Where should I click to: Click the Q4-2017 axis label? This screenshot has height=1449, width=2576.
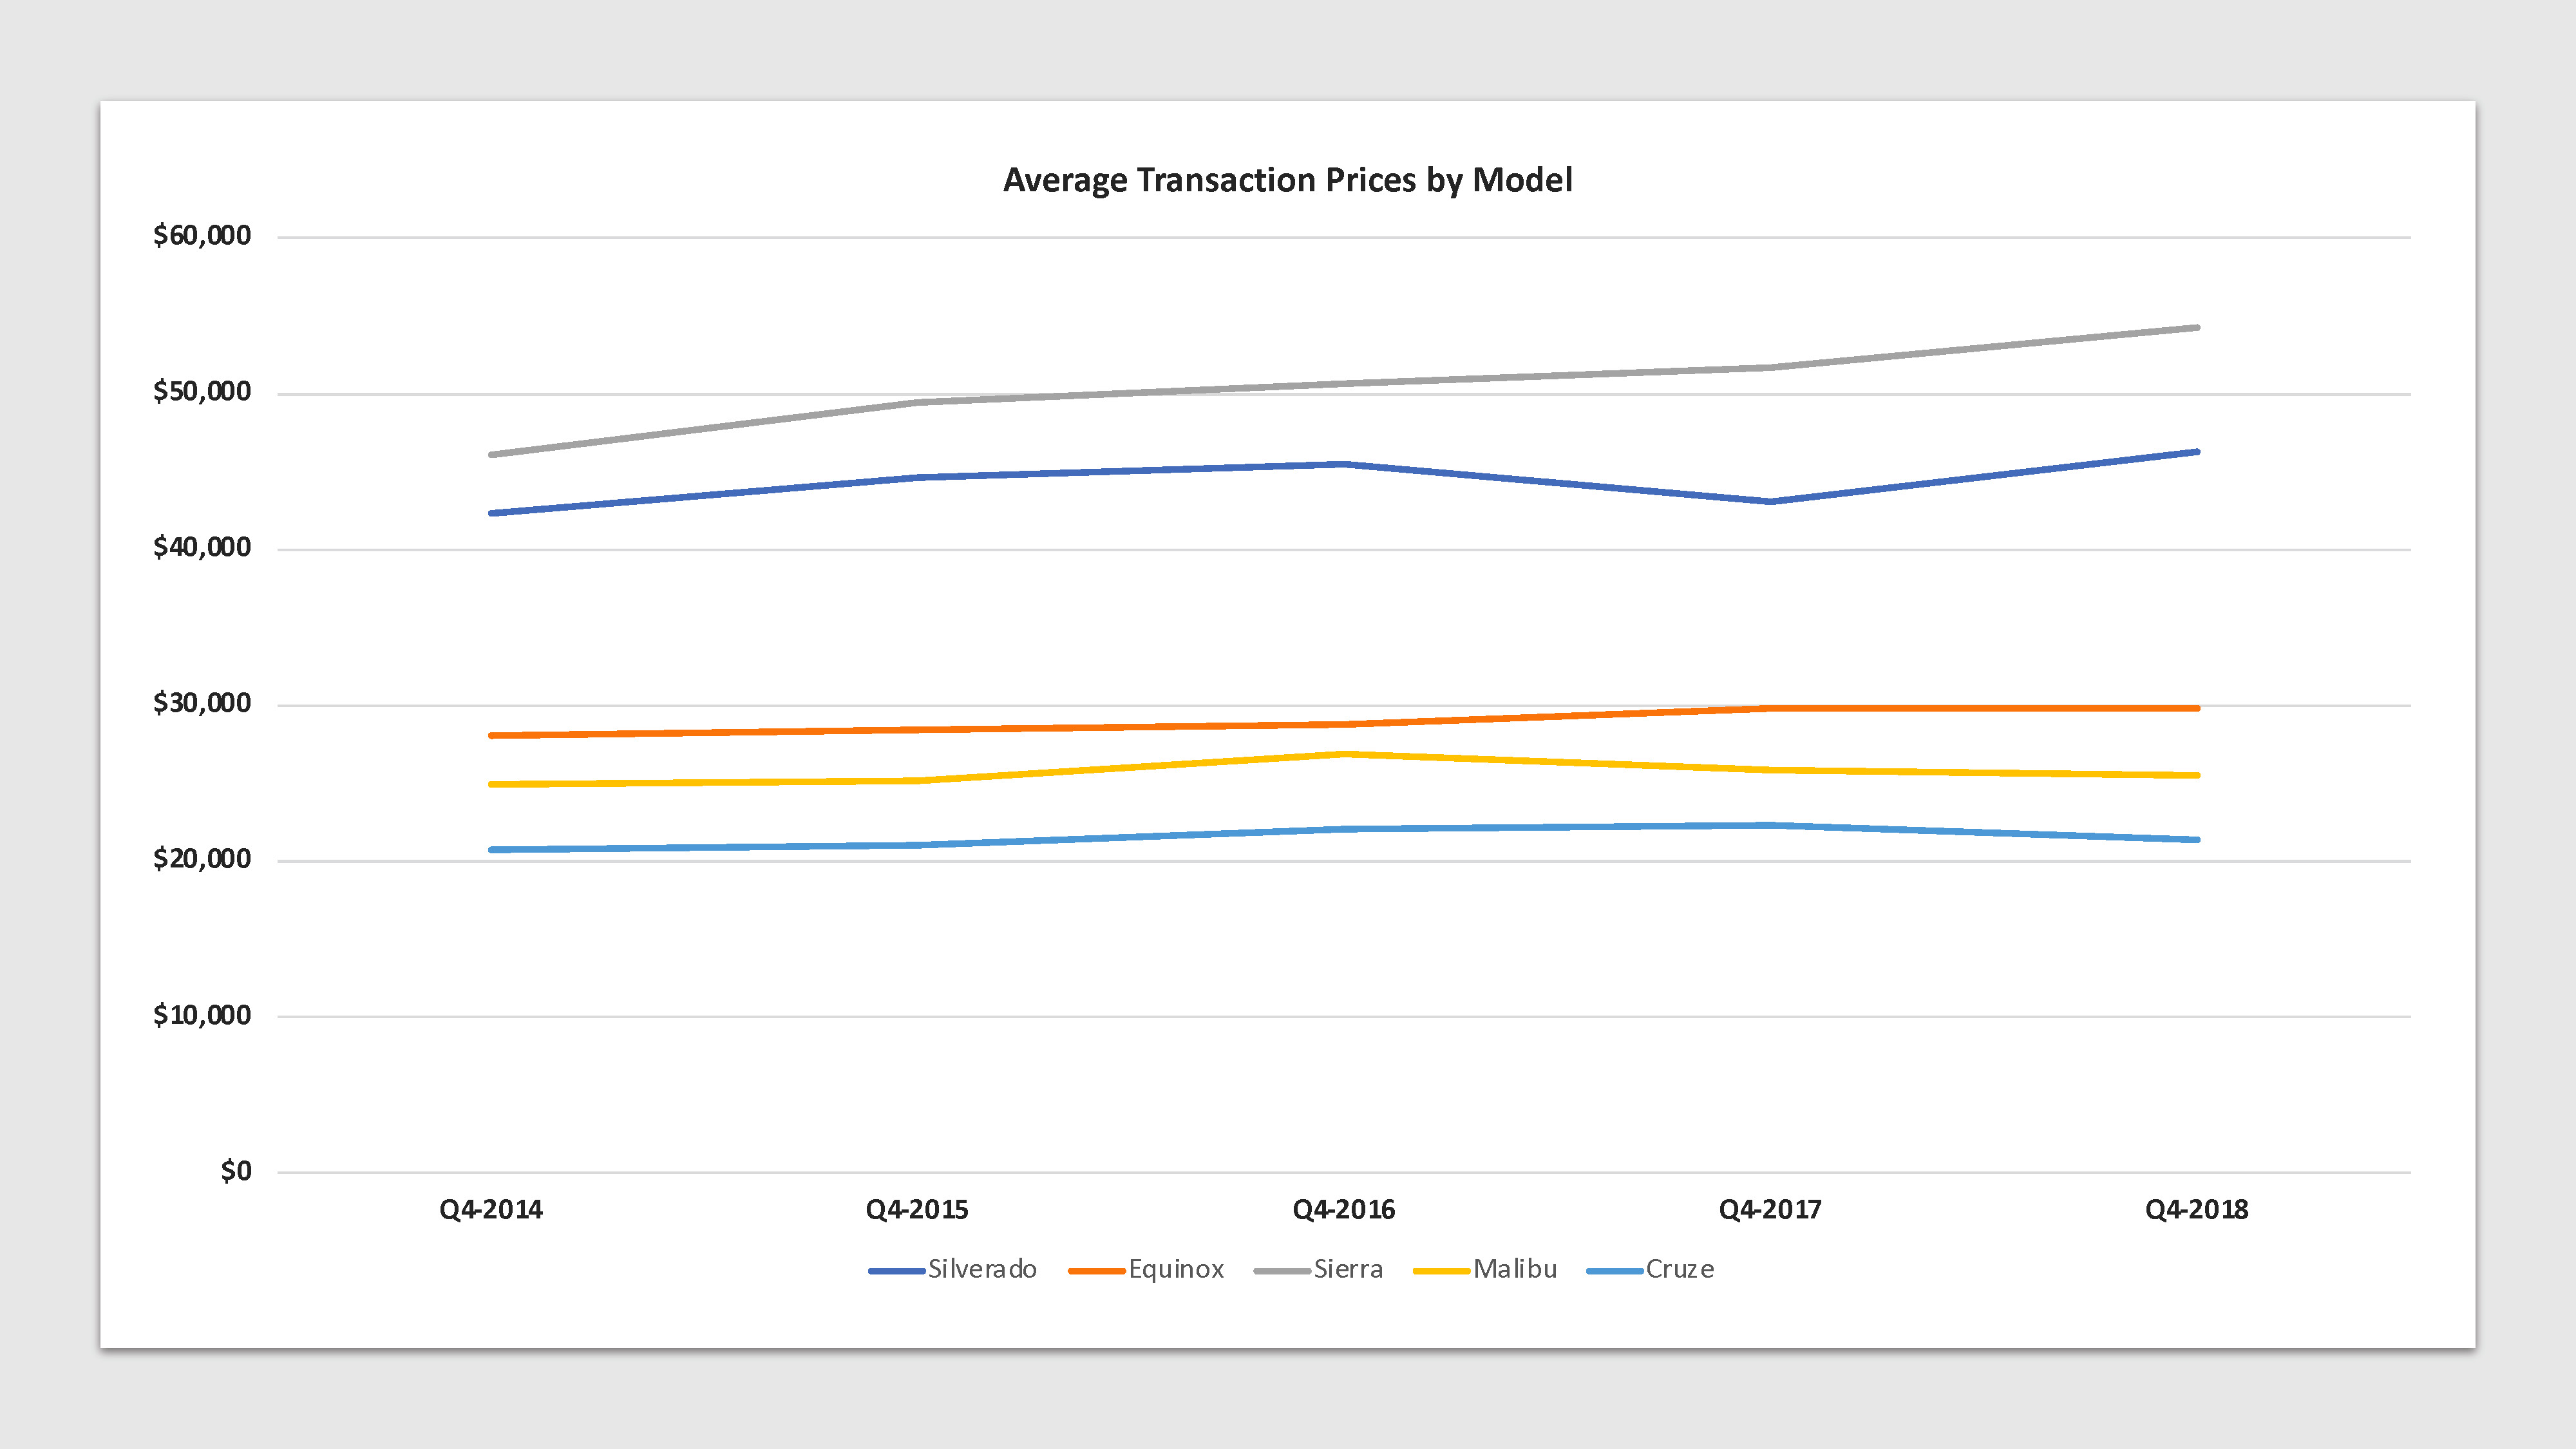(1770, 1210)
